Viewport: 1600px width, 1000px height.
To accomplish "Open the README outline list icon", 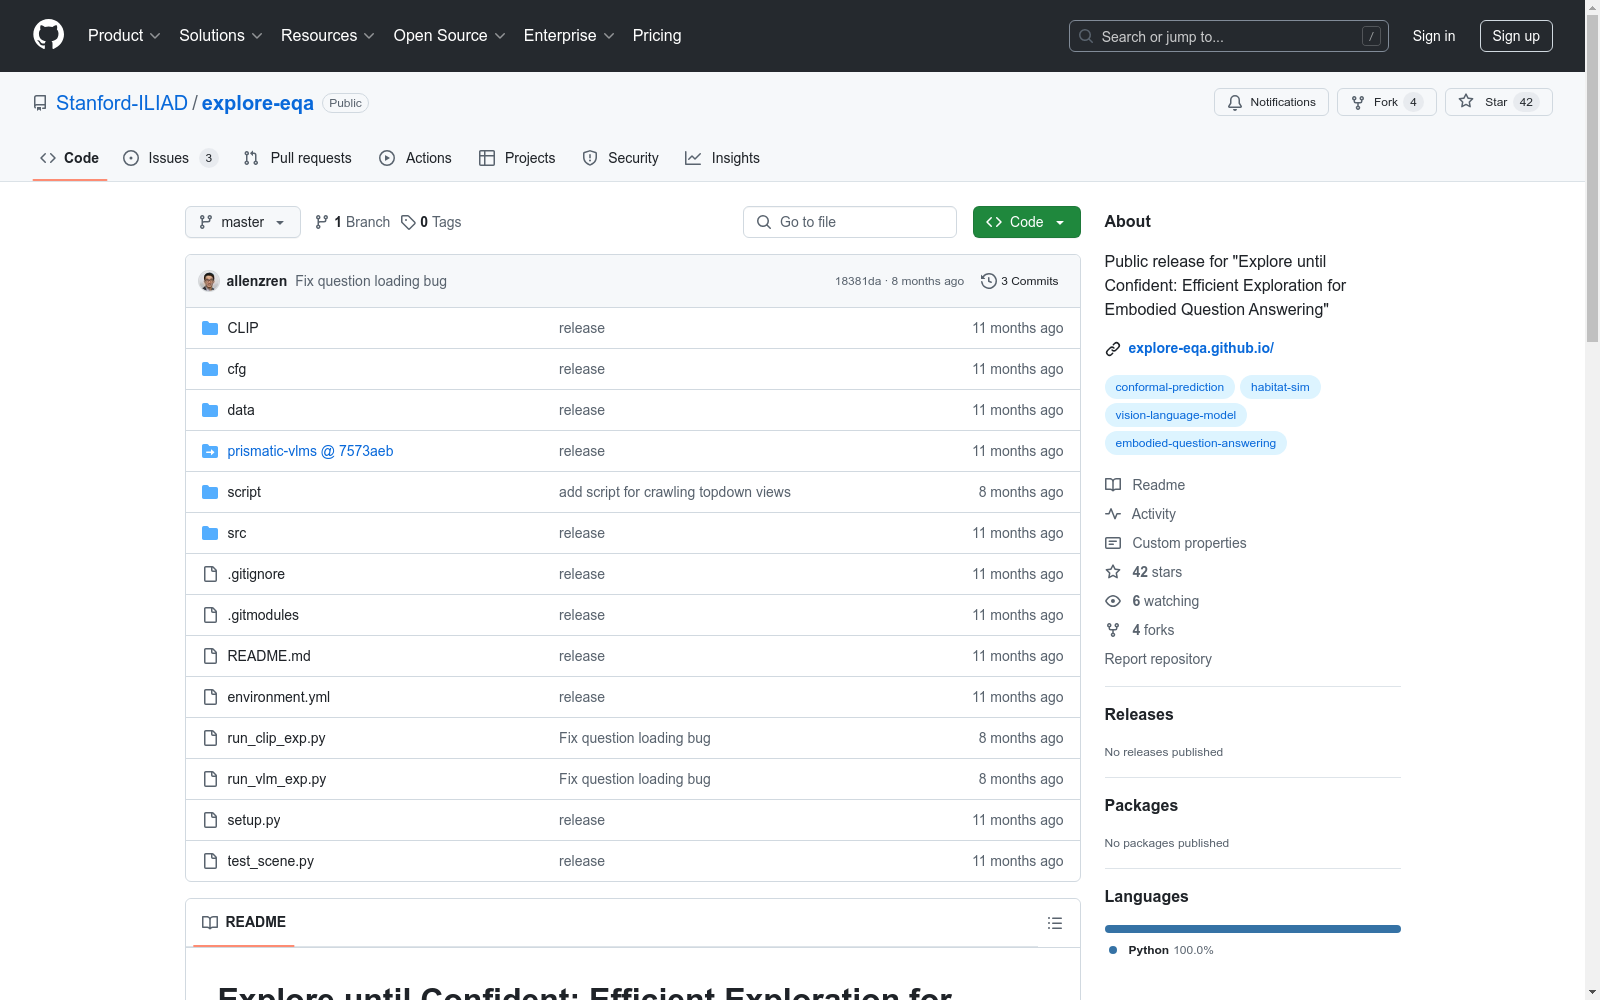I will [1055, 923].
